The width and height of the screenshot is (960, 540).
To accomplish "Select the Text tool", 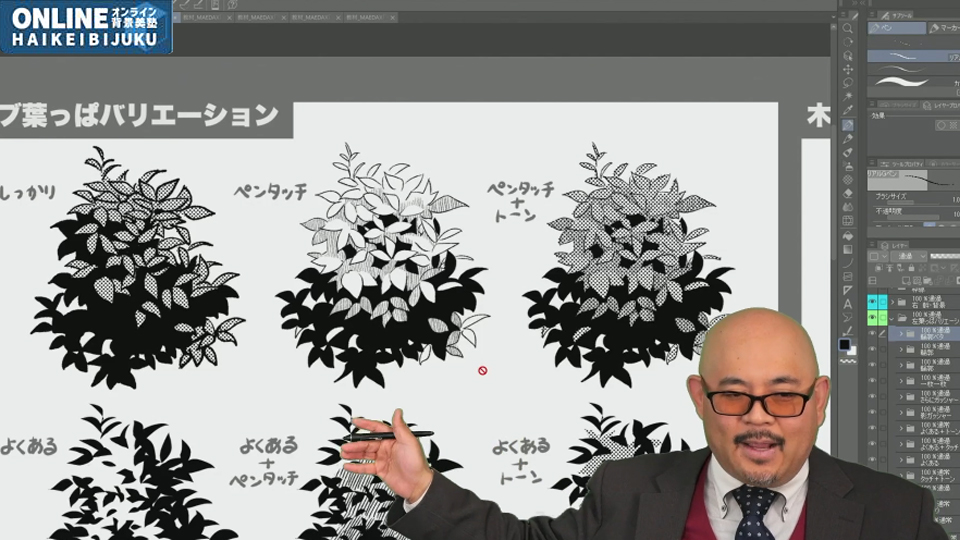I will point(848,303).
